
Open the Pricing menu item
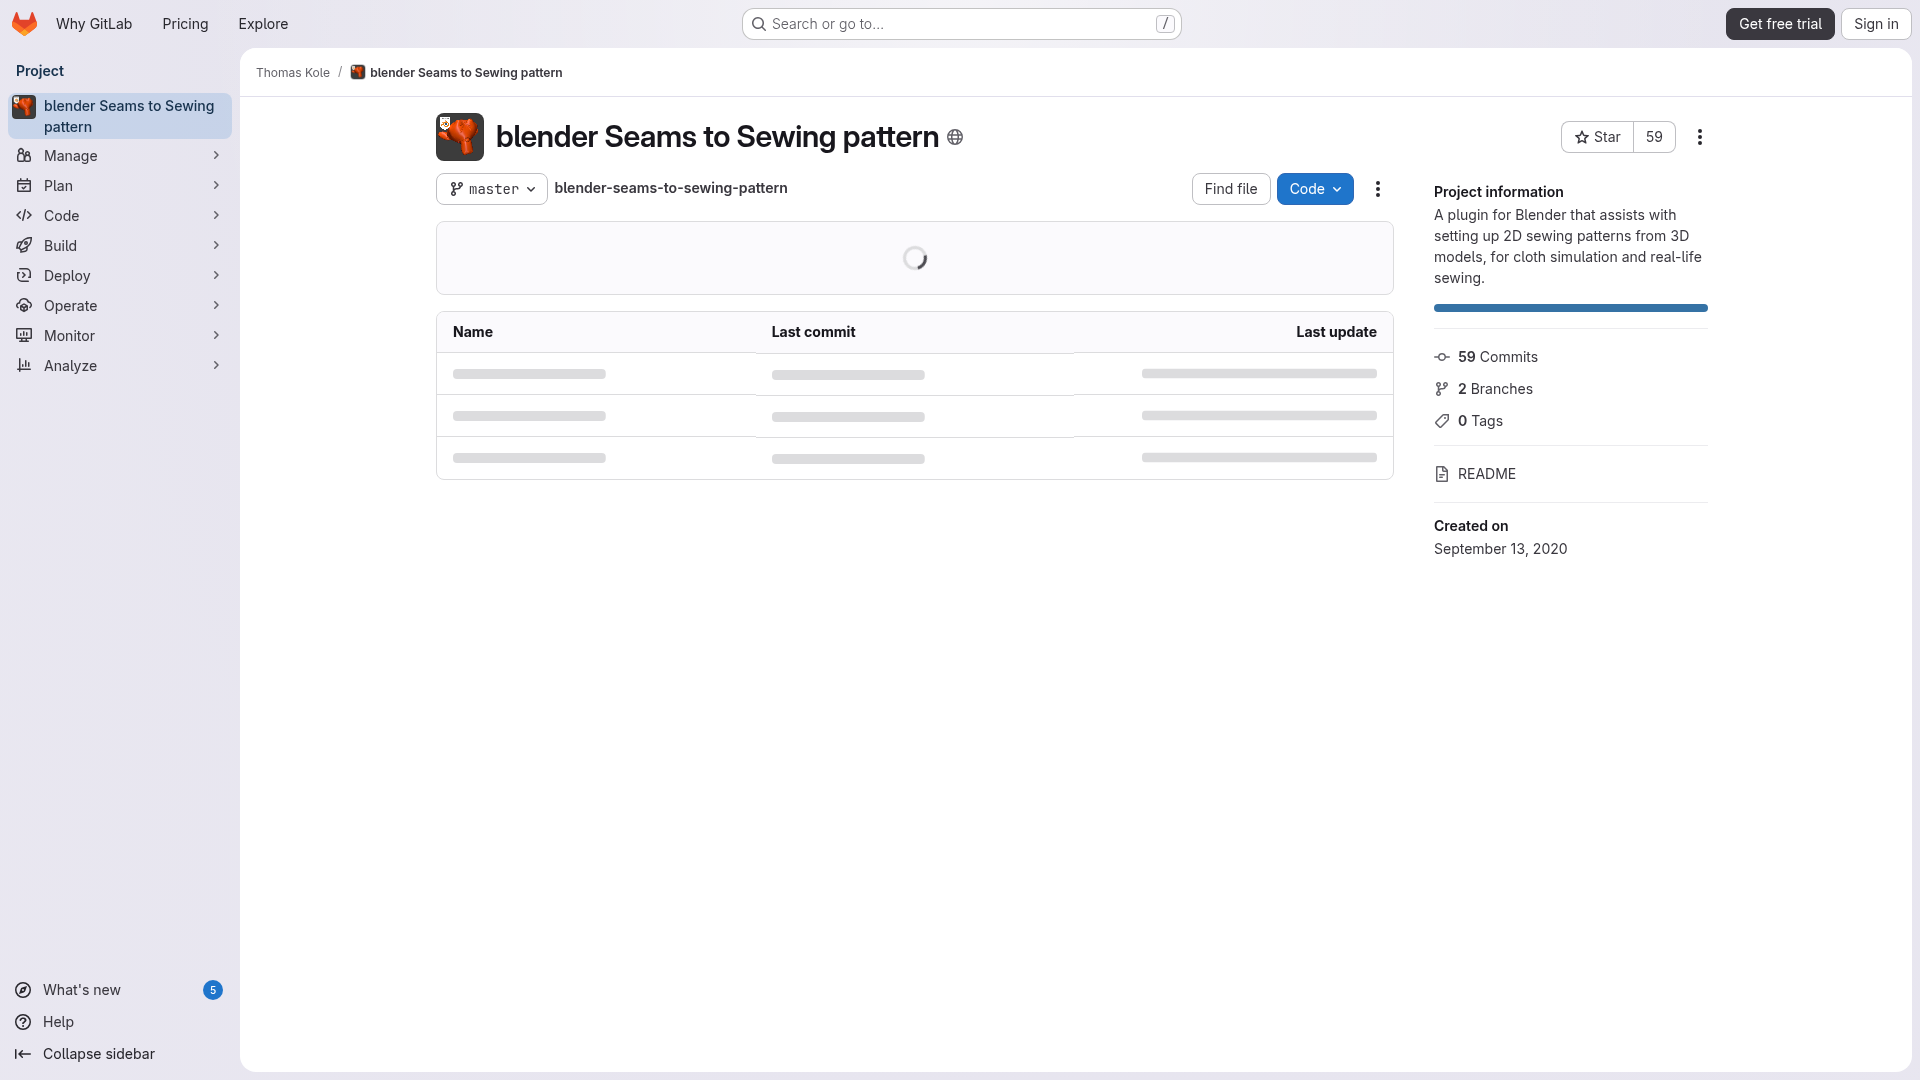point(185,24)
